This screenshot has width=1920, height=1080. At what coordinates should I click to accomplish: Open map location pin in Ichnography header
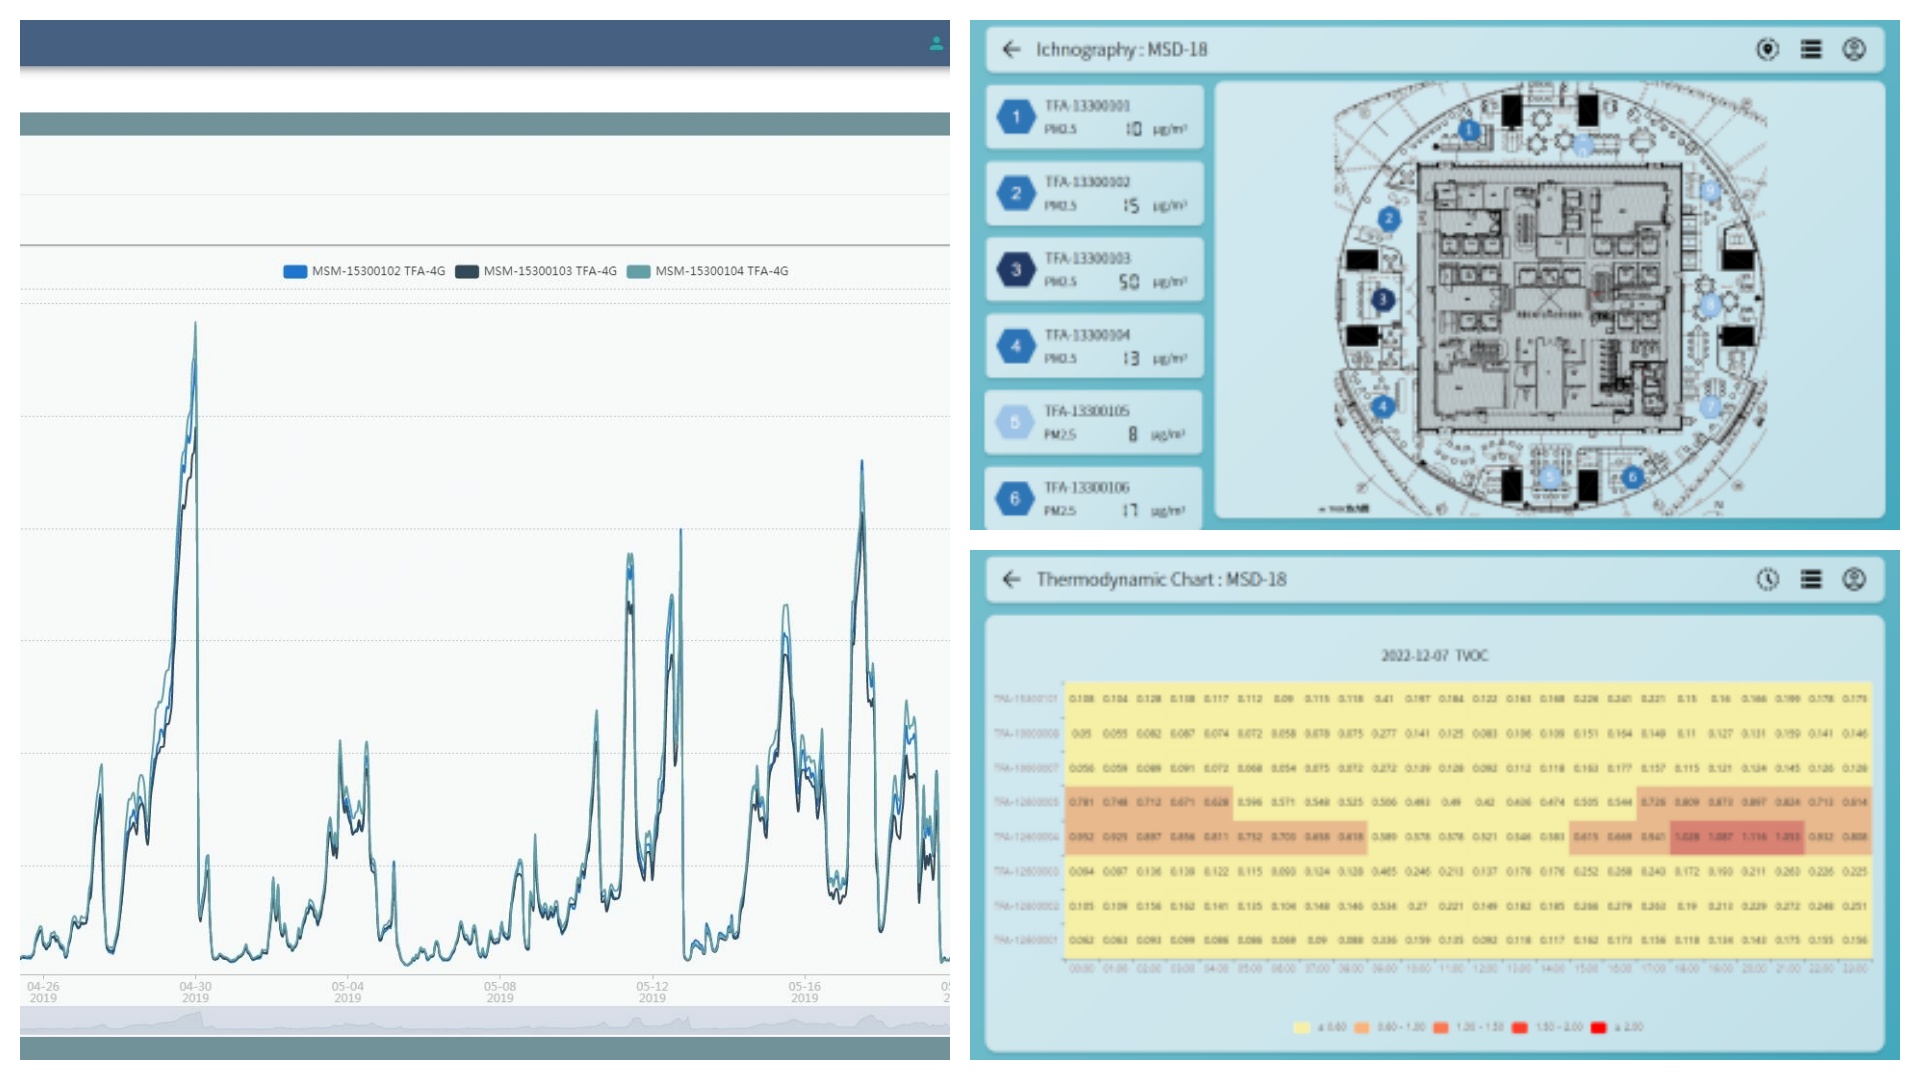coord(1767,49)
